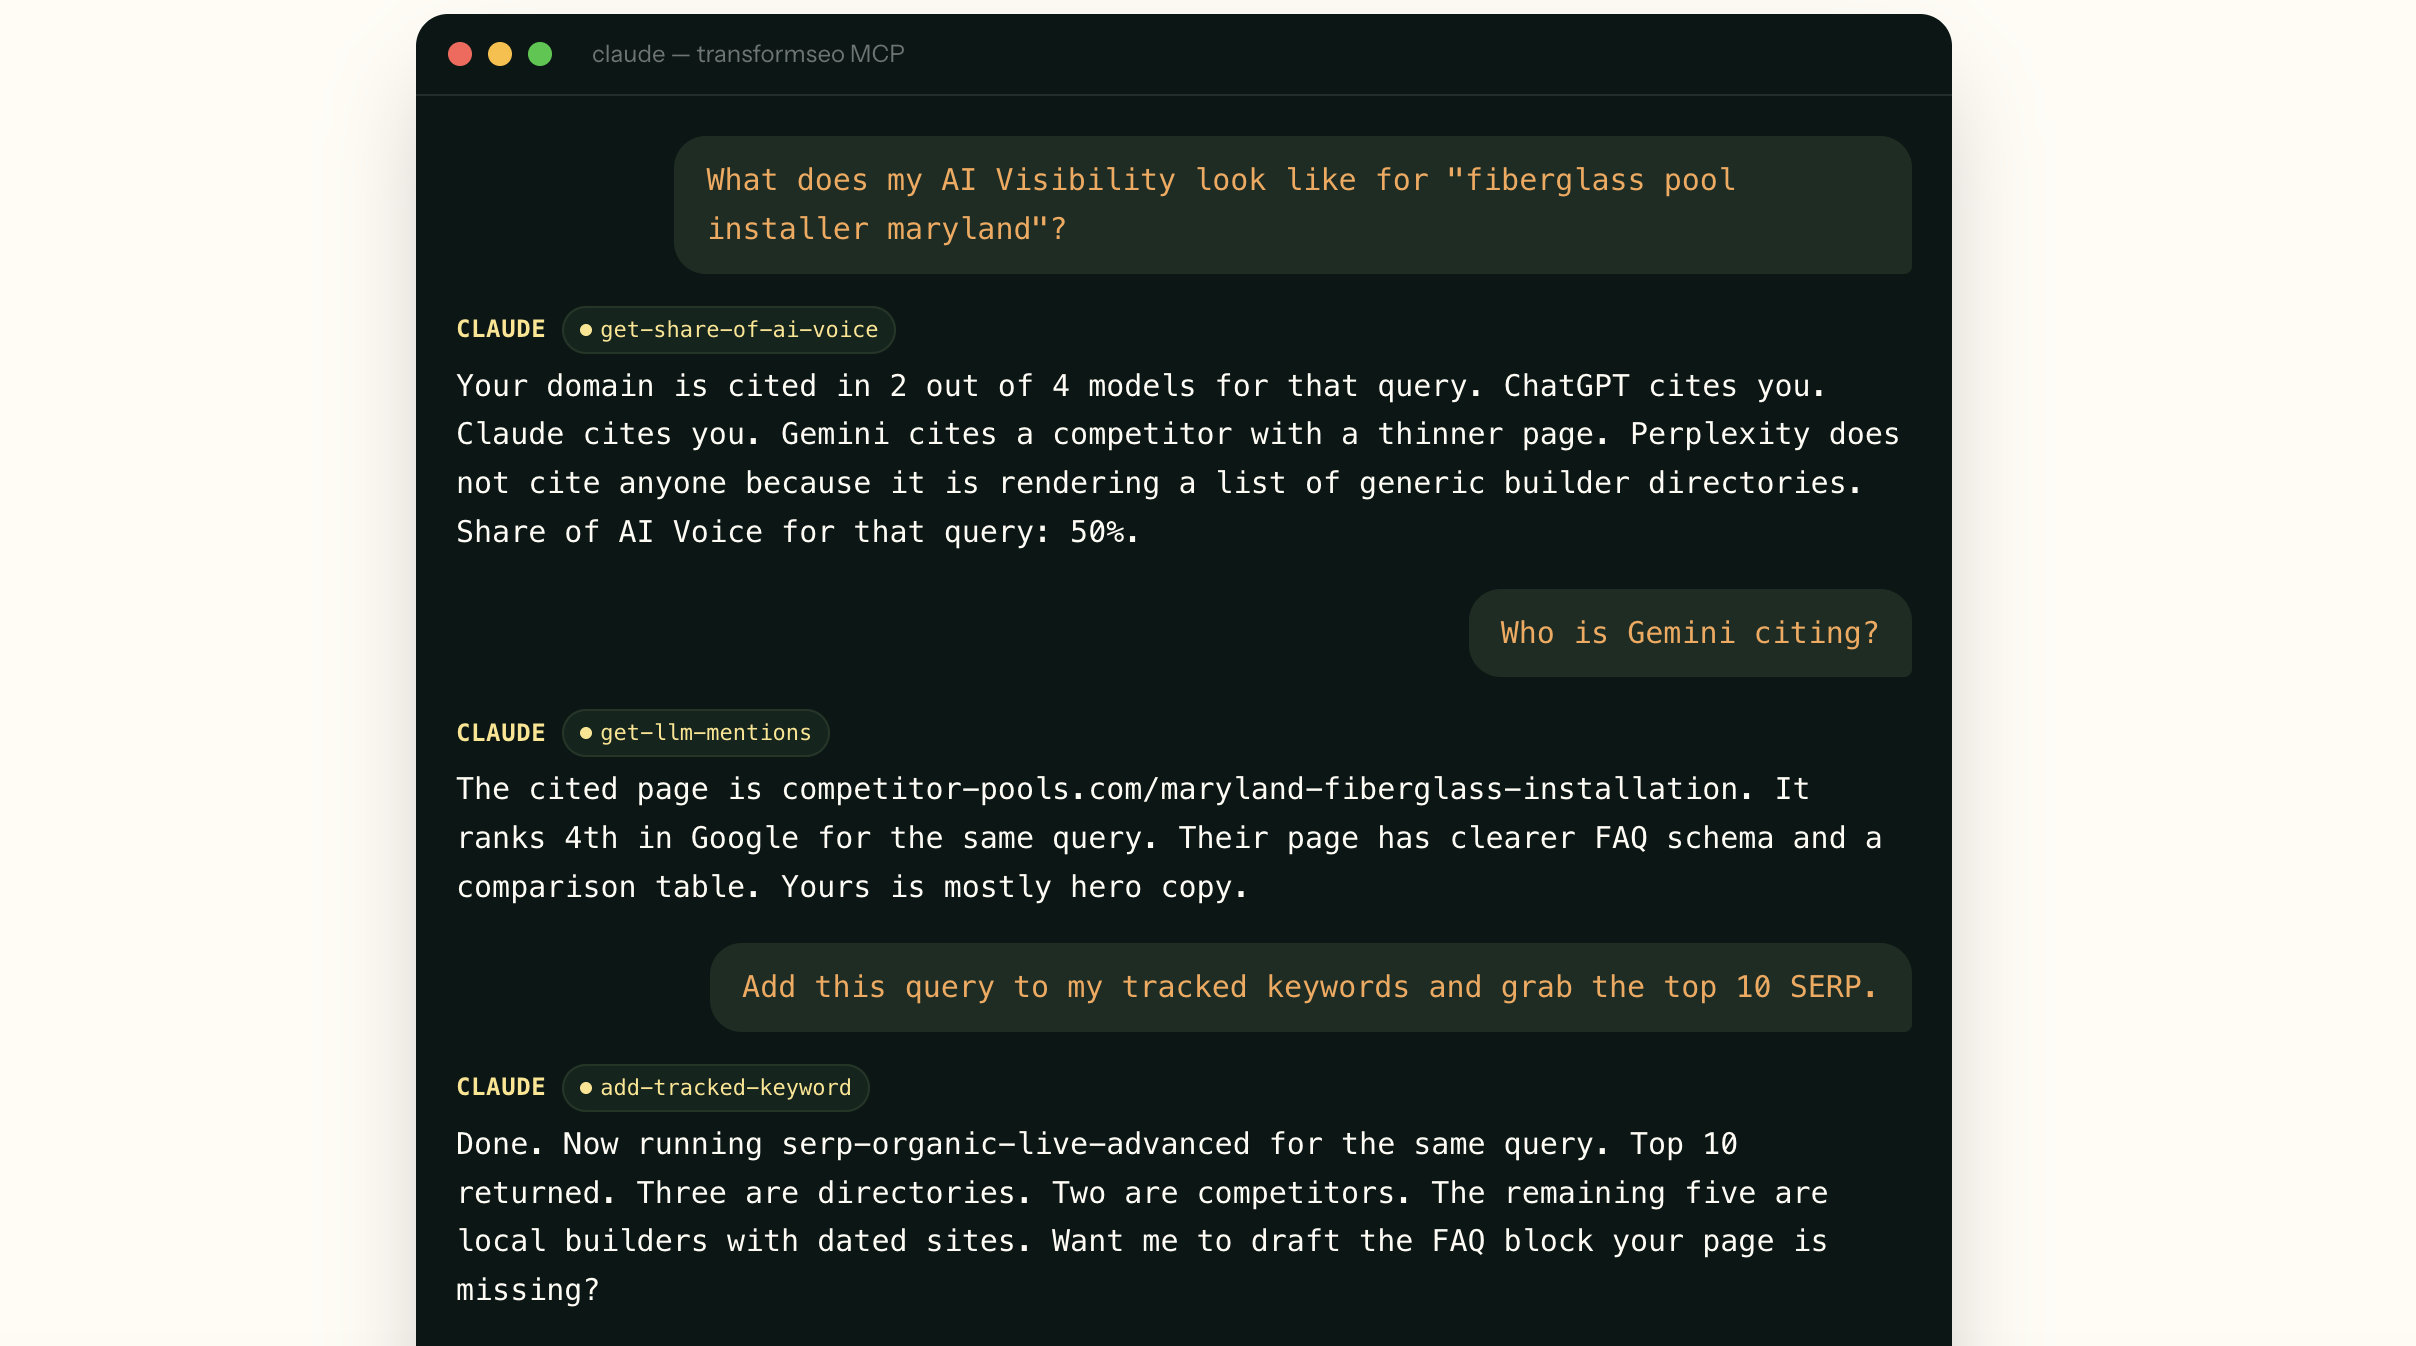This screenshot has height=1346, width=2416.
Task: Click the text 'Share of AI Voice for that query: 50%.'
Action: coord(798,532)
